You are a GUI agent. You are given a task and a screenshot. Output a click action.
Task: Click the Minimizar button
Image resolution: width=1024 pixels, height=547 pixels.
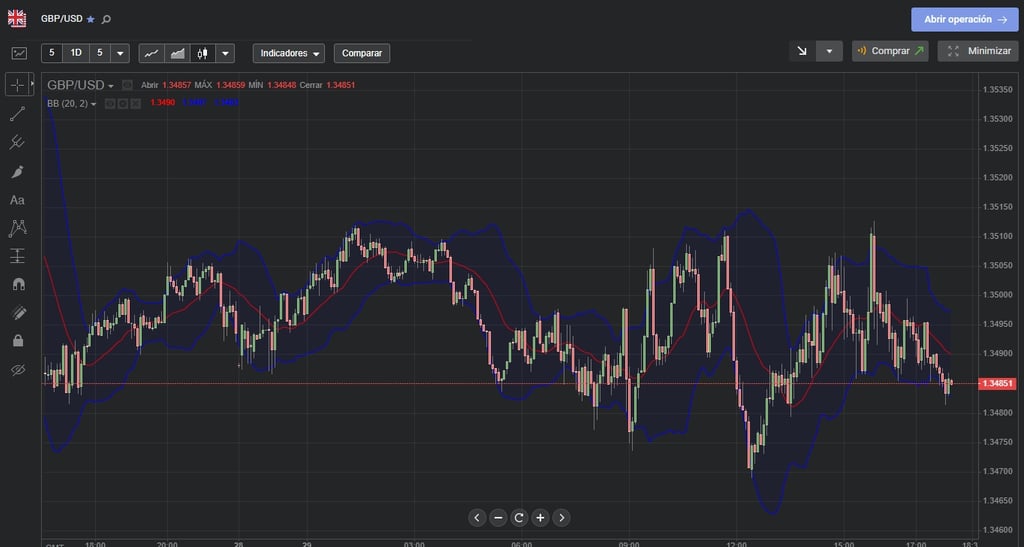point(978,51)
